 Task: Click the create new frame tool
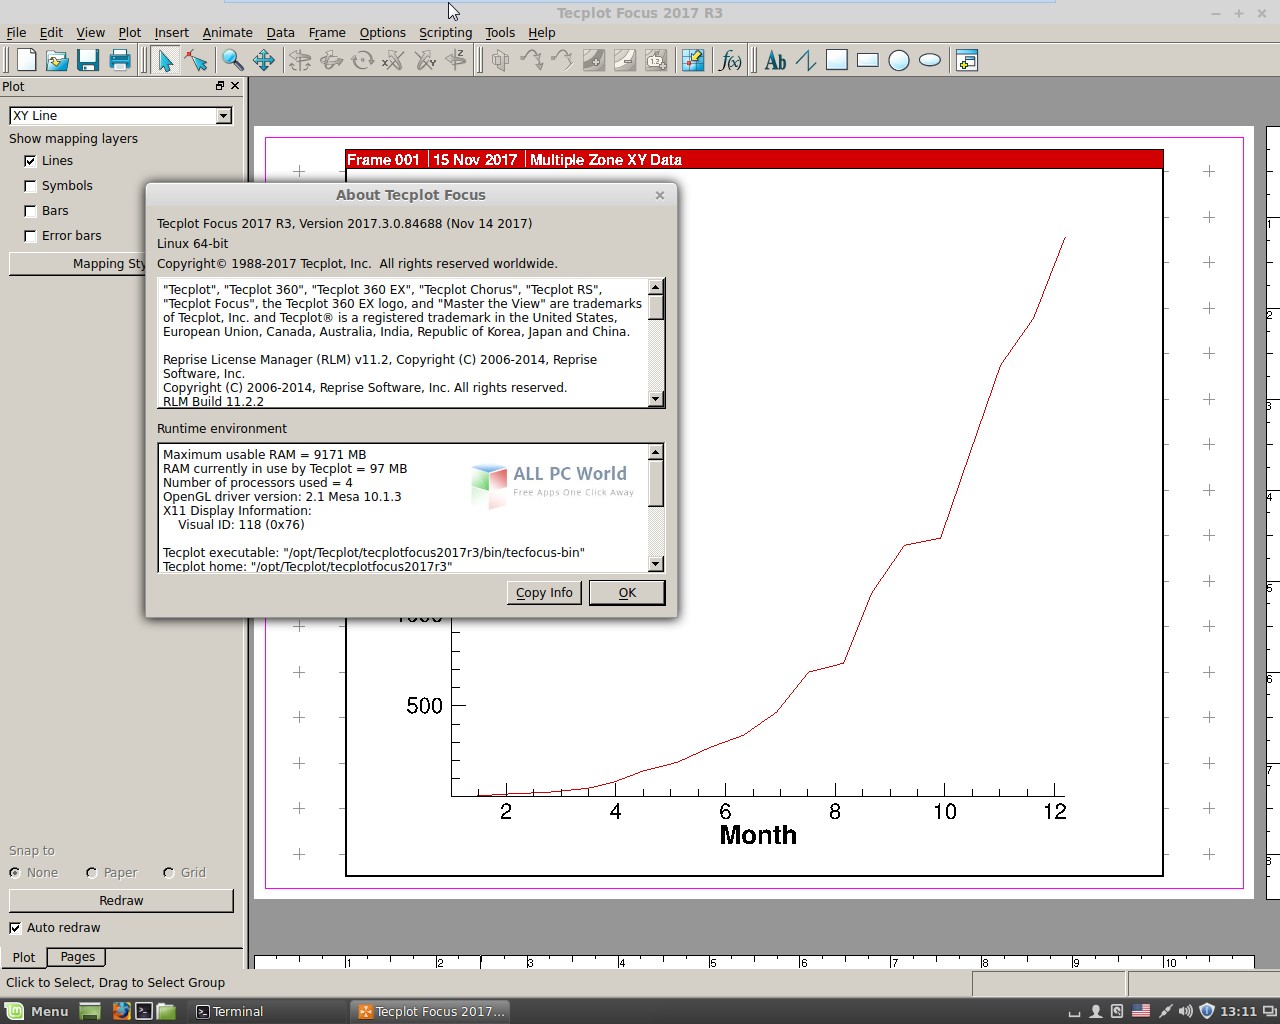click(967, 60)
